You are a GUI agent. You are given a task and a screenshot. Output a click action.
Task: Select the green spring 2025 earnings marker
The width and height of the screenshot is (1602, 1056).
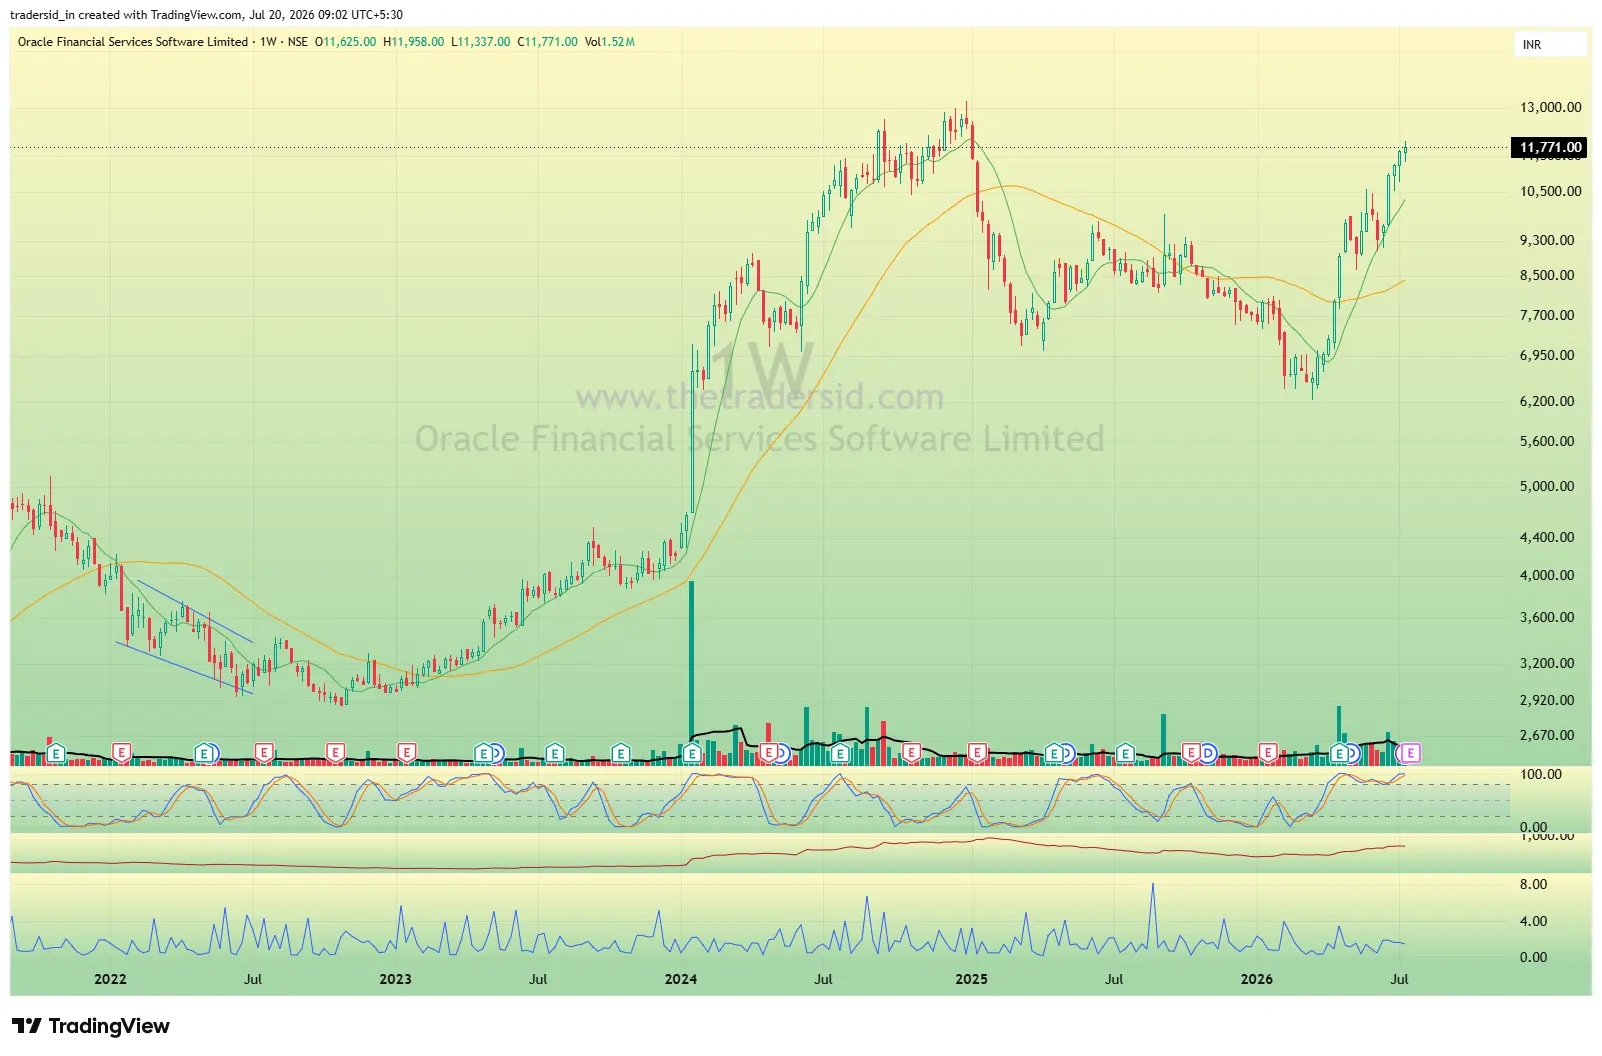click(1054, 752)
